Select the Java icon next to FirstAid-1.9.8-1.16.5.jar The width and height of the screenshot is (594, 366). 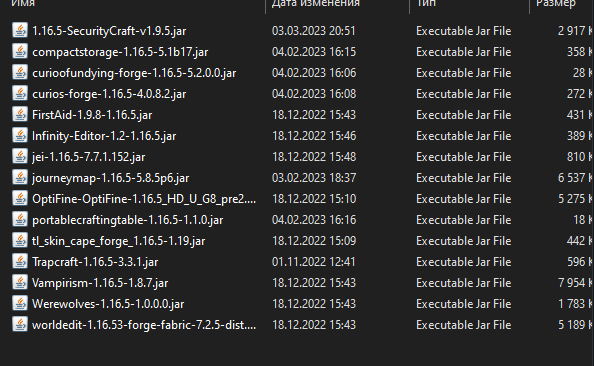20,114
